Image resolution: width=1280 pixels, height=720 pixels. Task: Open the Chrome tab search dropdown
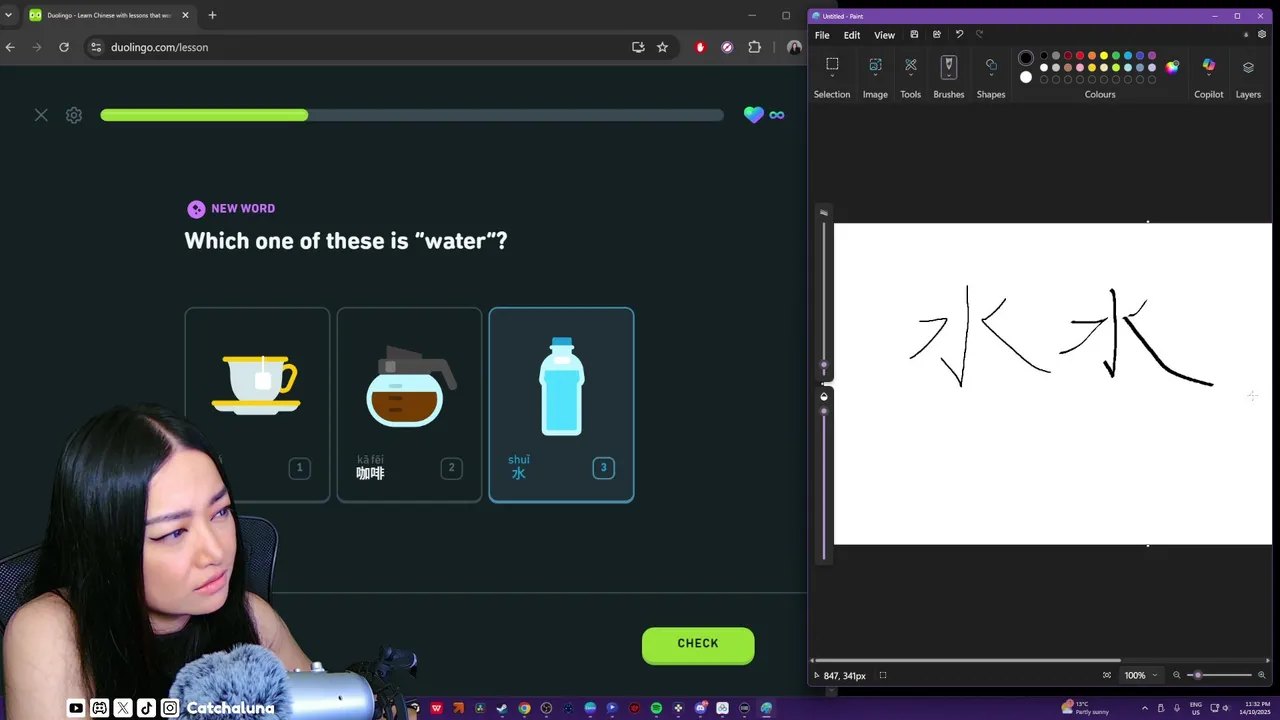[8, 15]
